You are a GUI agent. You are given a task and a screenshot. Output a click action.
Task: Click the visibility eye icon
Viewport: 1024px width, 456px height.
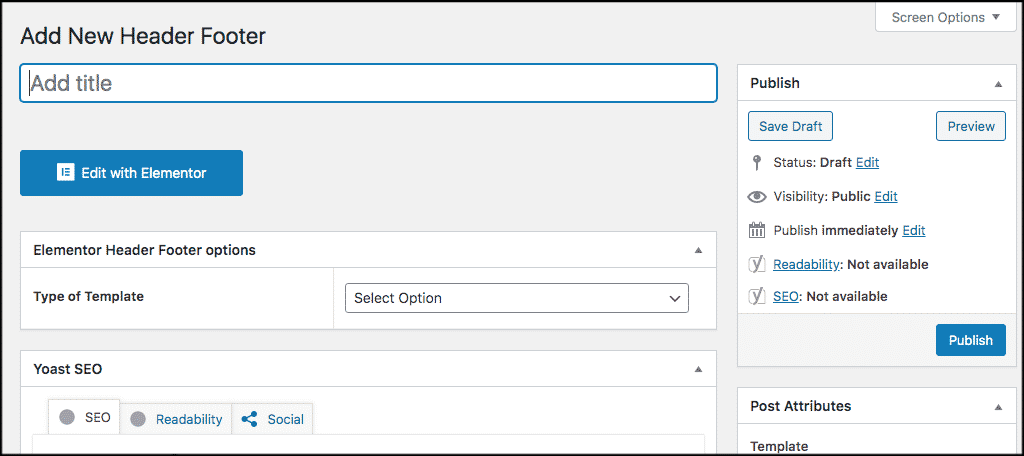tap(756, 196)
